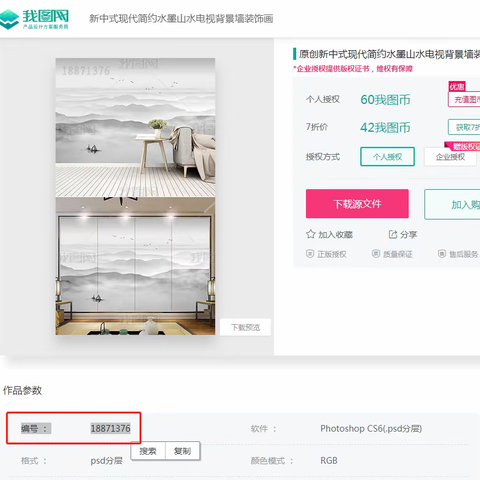
Task: Click the 我图网 logo
Action: [34, 19]
